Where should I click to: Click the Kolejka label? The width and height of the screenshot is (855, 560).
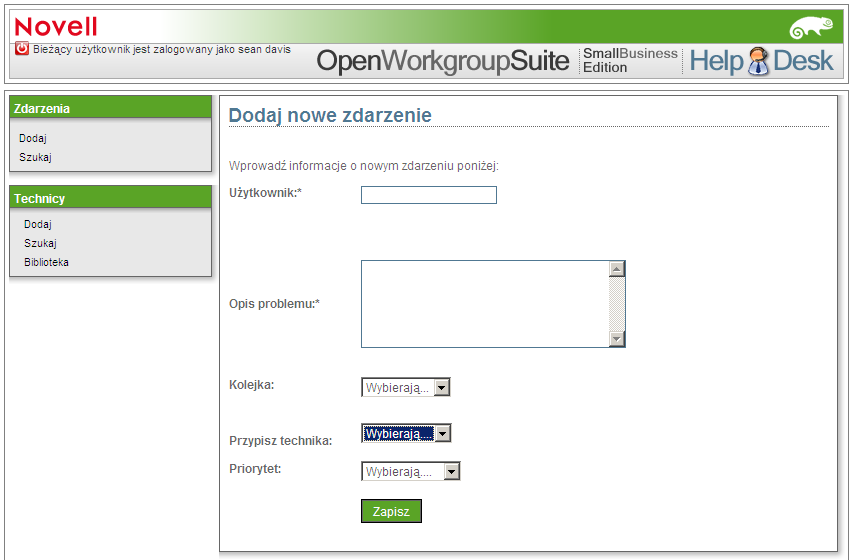[251, 385]
